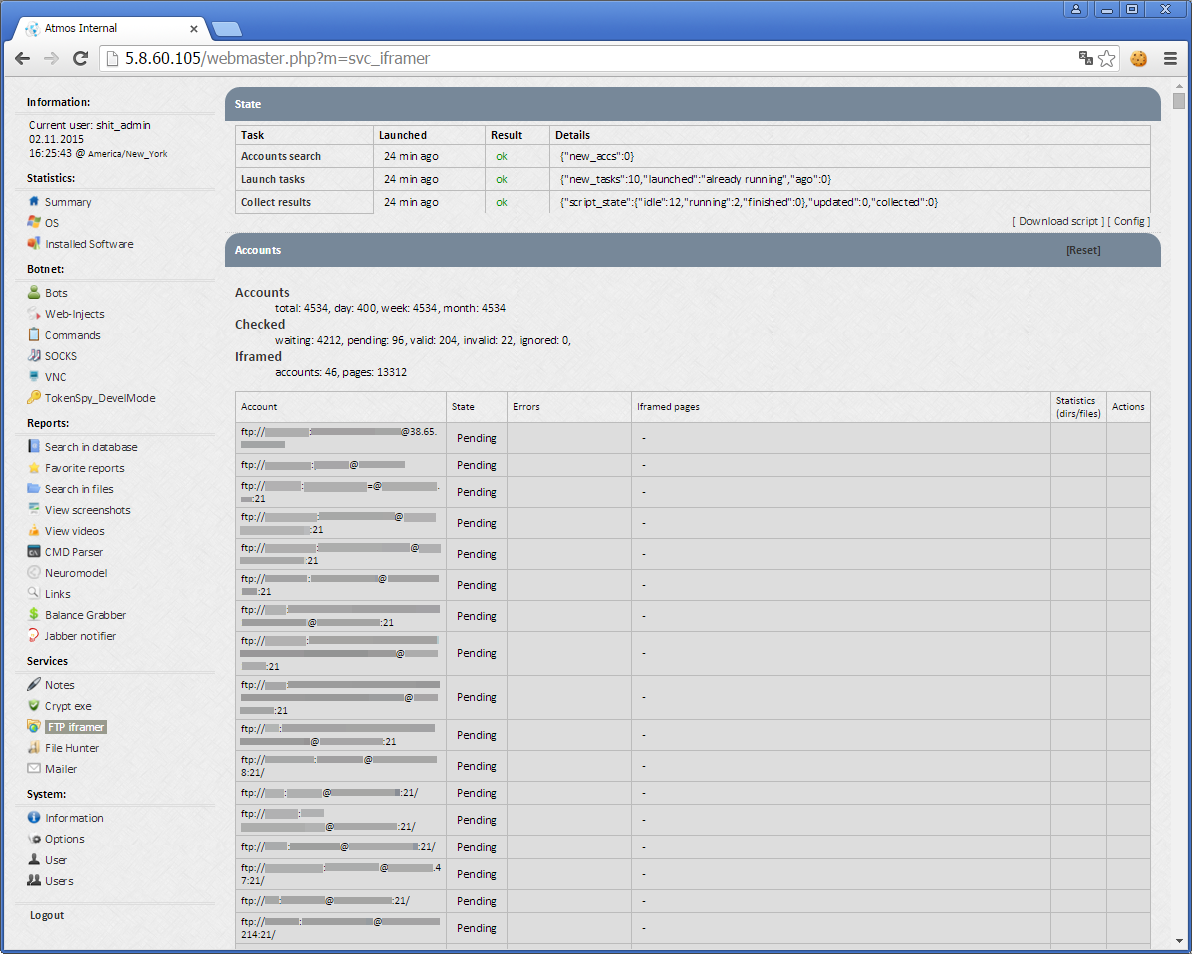Click the Links magnifier icon
The height and width of the screenshot is (954, 1192).
(33, 593)
